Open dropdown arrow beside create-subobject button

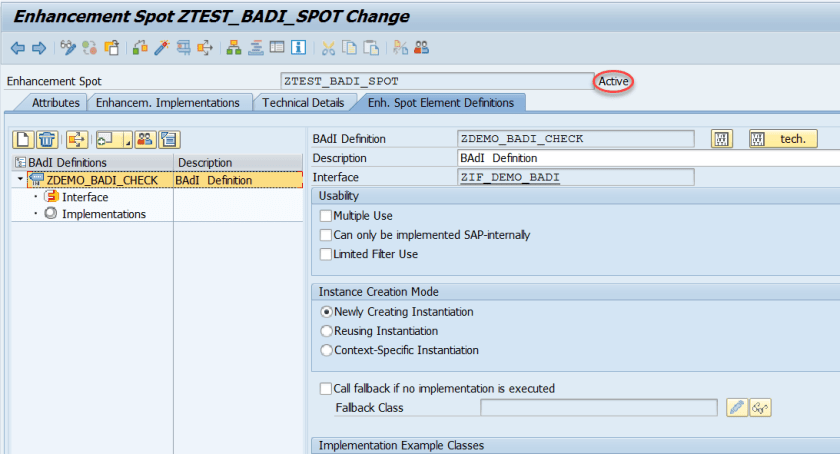click(128, 140)
